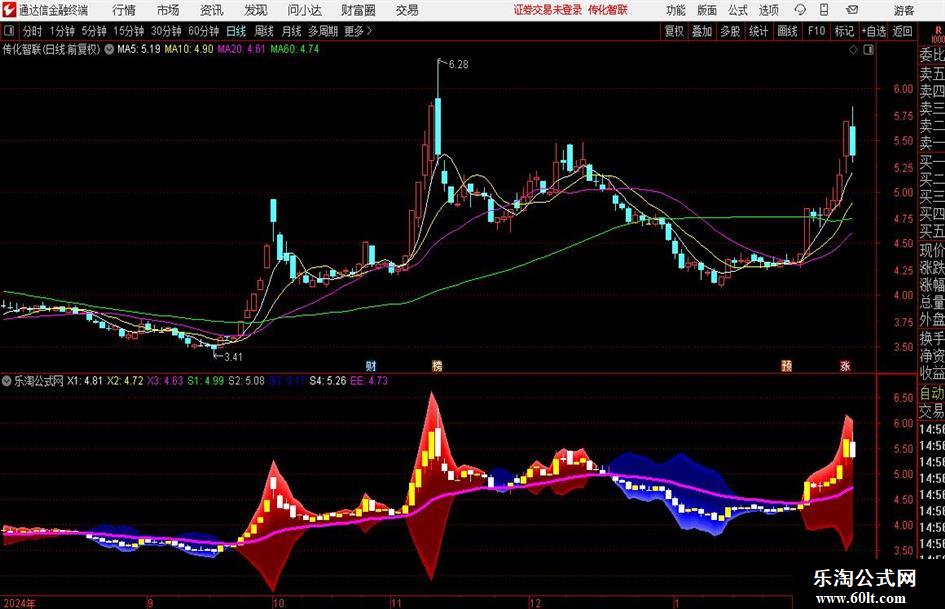Open the headset customer service icon
Screen dimensions: 945x609
tap(800, 10)
